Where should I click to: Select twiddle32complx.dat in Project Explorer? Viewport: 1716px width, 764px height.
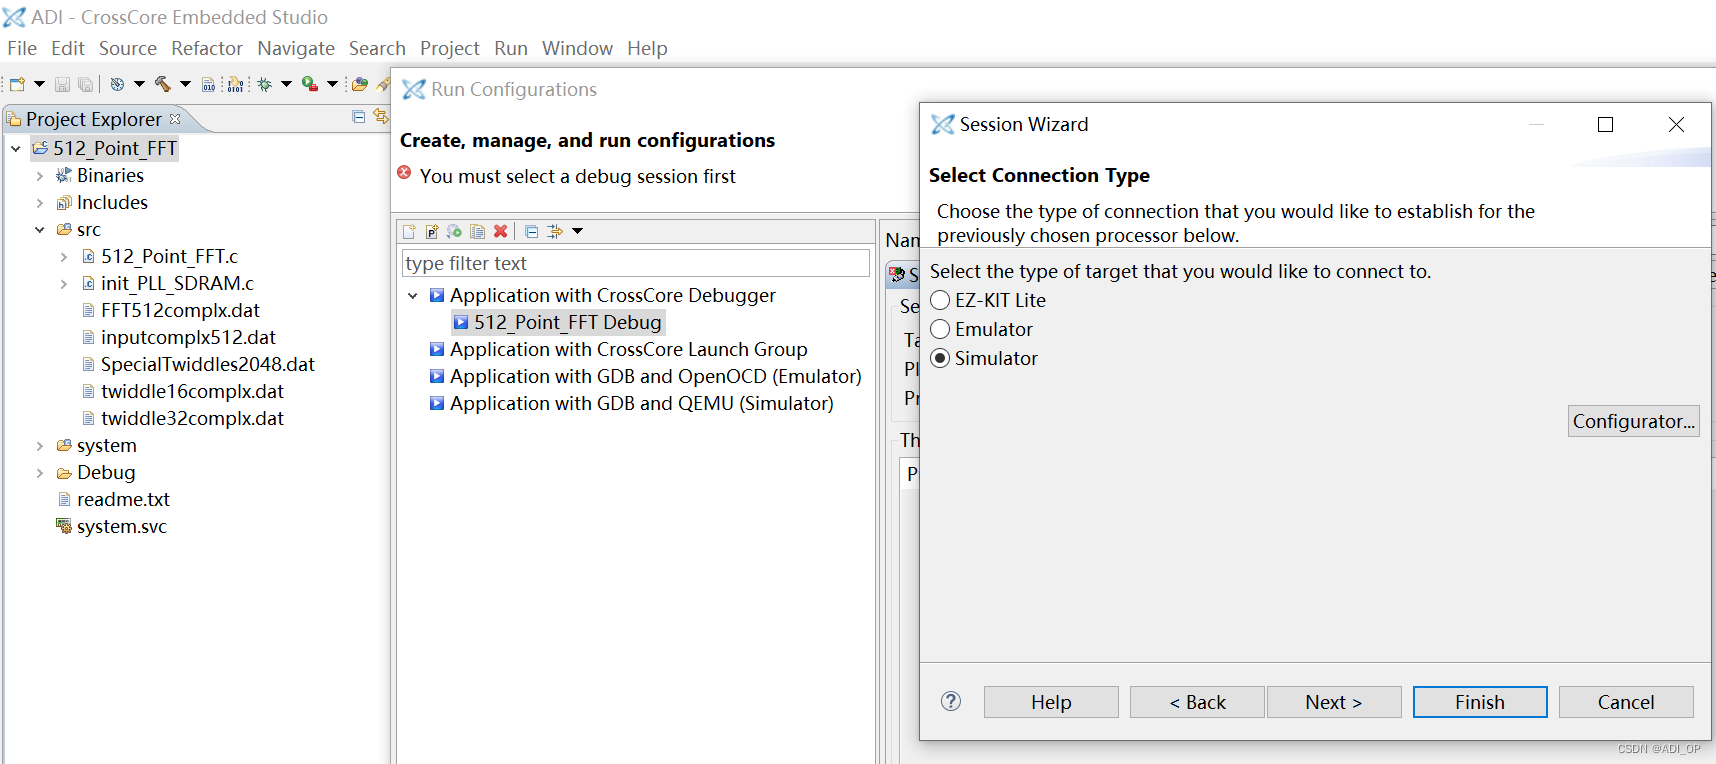[x=183, y=418]
